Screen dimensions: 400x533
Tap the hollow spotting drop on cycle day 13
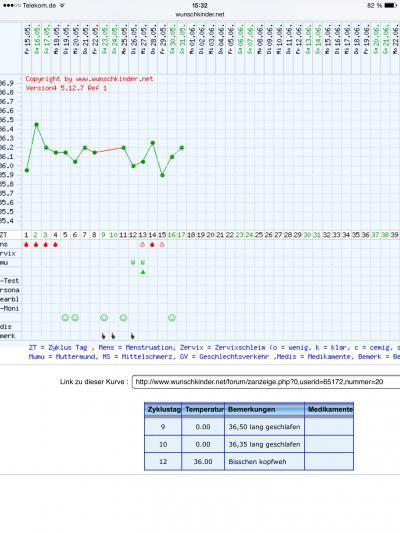point(143,245)
